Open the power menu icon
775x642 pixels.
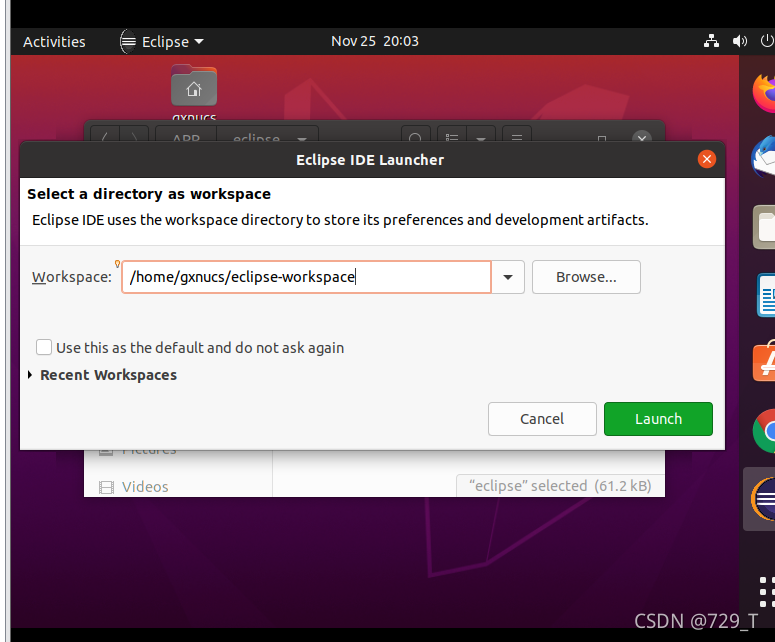[x=767, y=41]
